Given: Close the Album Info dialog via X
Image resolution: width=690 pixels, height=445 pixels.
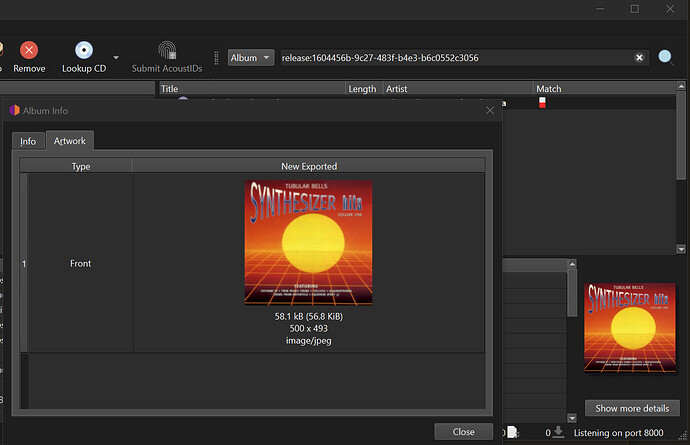Looking at the screenshot, I should point(490,110).
